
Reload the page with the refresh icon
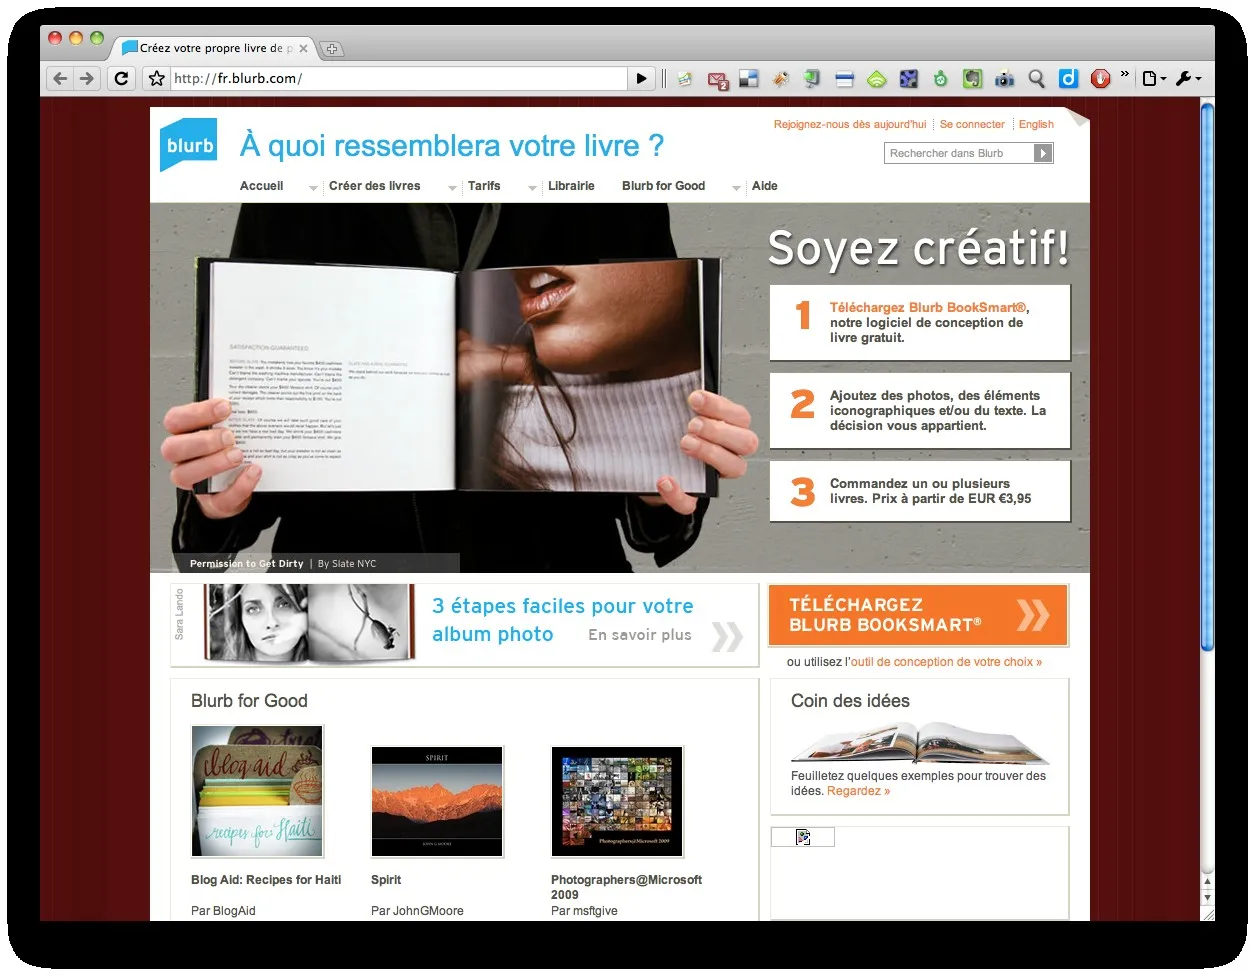(121, 78)
